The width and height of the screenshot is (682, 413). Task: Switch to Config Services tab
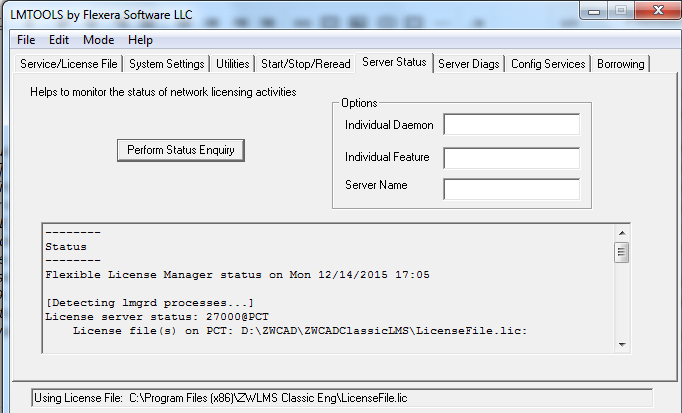point(548,64)
